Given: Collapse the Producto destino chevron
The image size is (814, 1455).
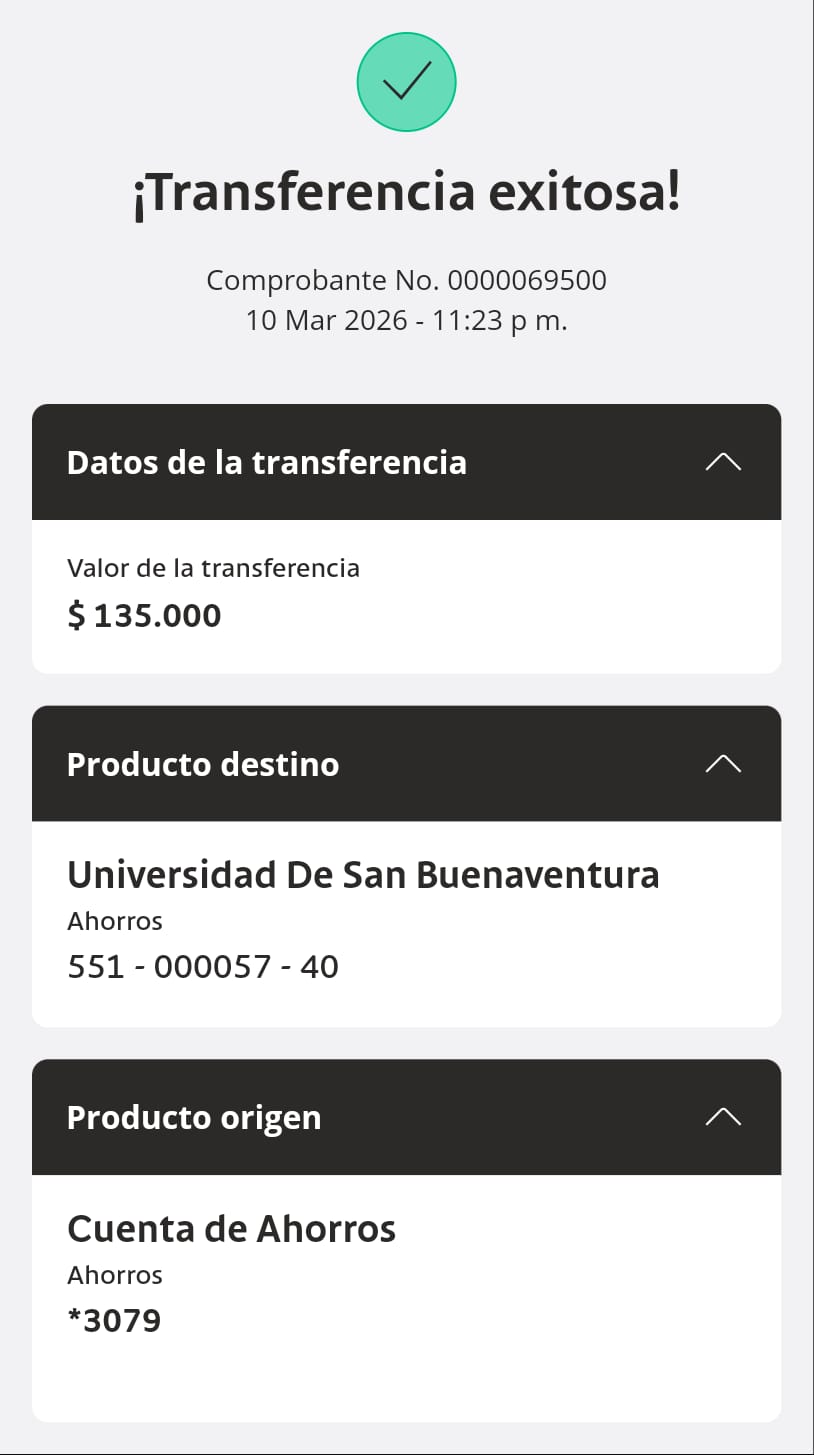Looking at the screenshot, I should click(x=723, y=764).
